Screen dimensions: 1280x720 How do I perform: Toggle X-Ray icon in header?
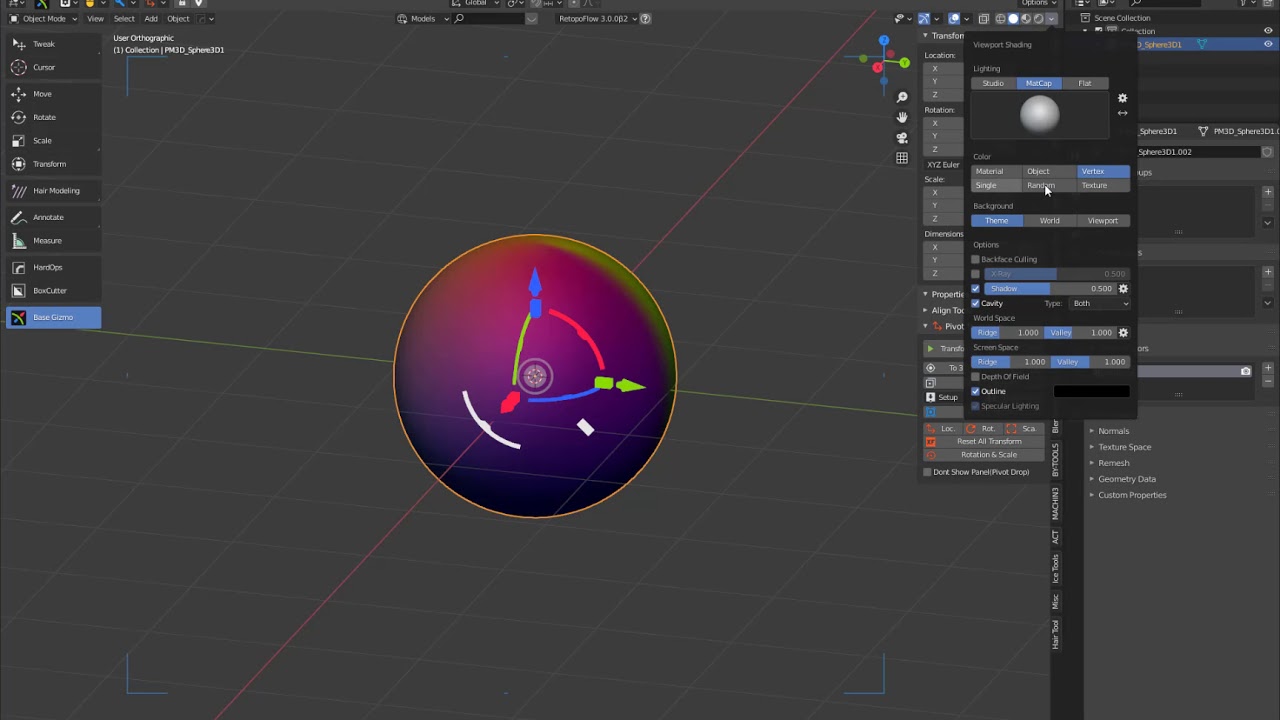click(984, 18)
